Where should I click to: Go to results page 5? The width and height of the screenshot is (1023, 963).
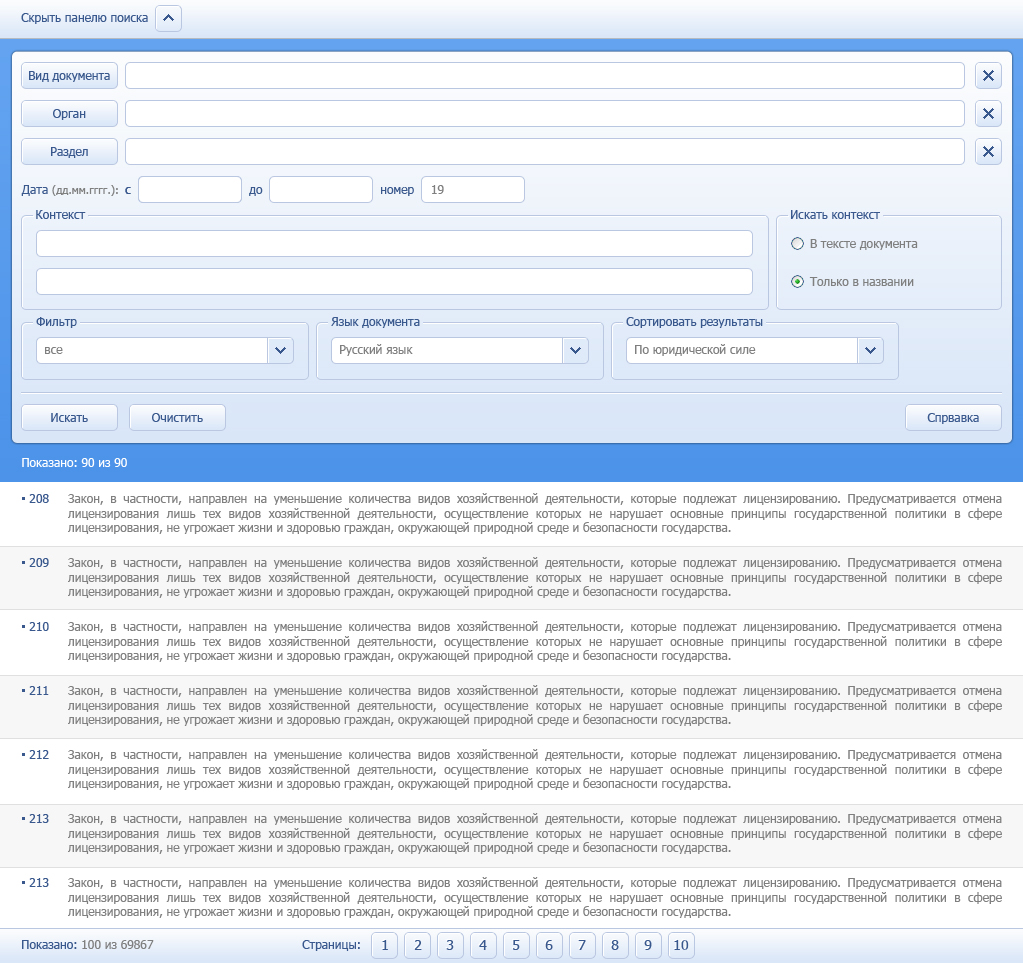coord(516,945)
